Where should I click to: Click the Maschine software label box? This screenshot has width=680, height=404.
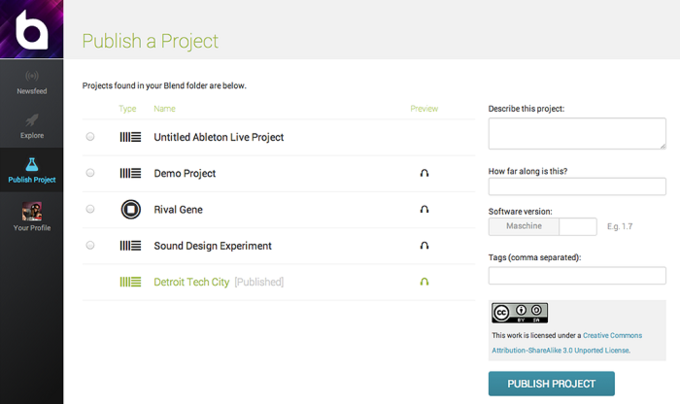click(x=524, y=226)
